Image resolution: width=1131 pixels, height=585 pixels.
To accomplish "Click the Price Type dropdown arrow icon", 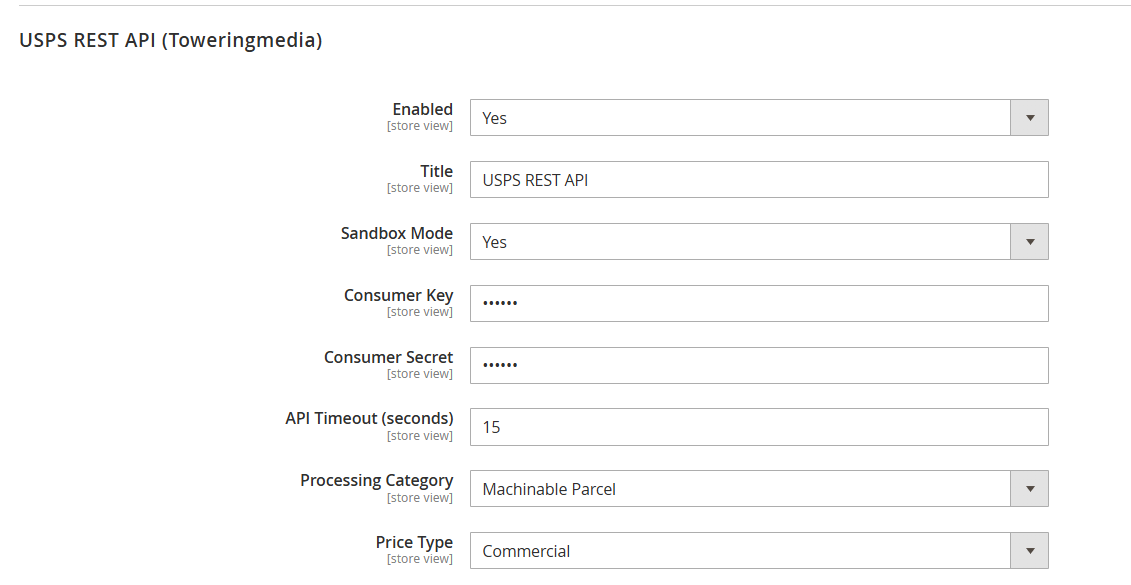I will coord(1029,550).
